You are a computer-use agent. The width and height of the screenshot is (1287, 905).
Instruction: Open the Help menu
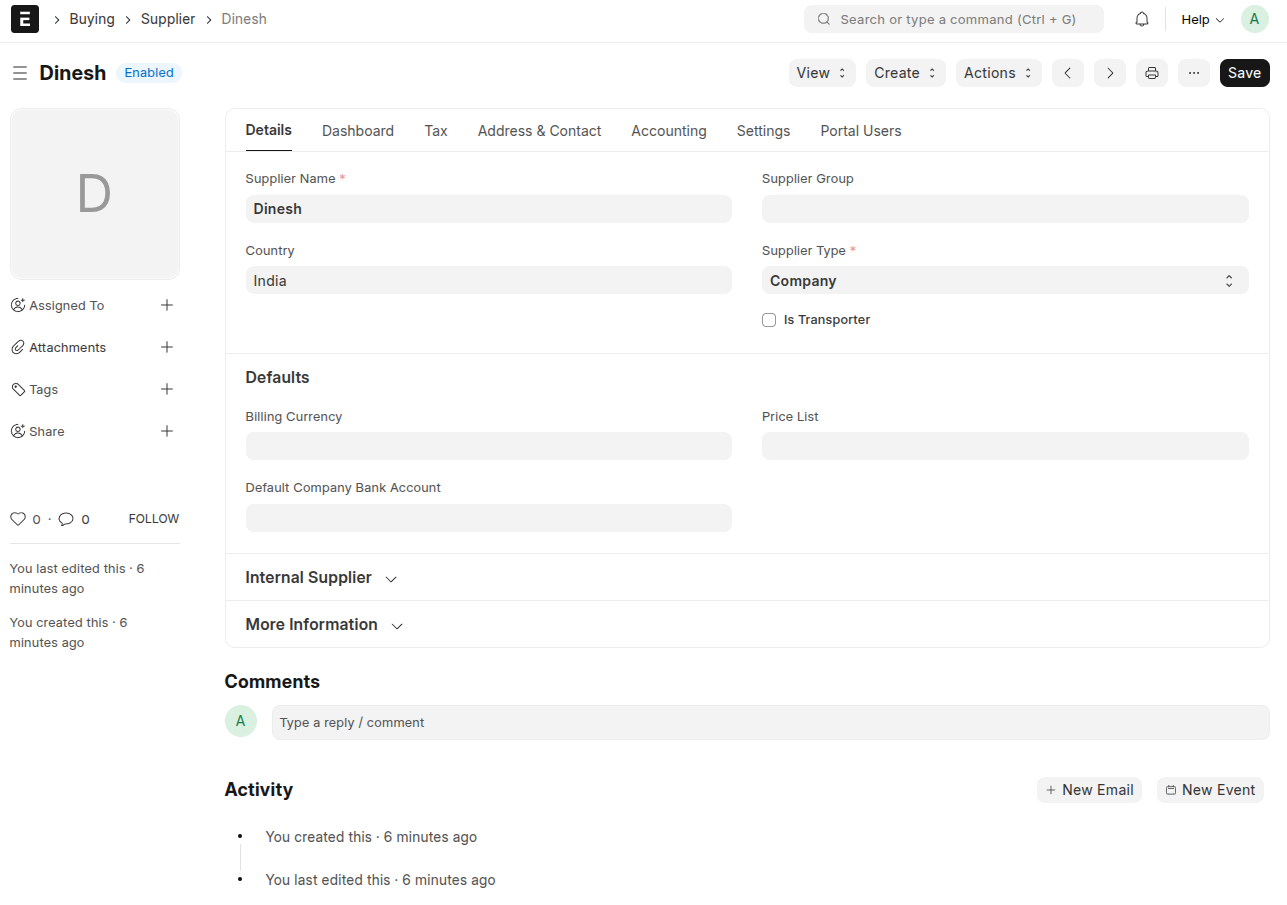pos(1203,19)
